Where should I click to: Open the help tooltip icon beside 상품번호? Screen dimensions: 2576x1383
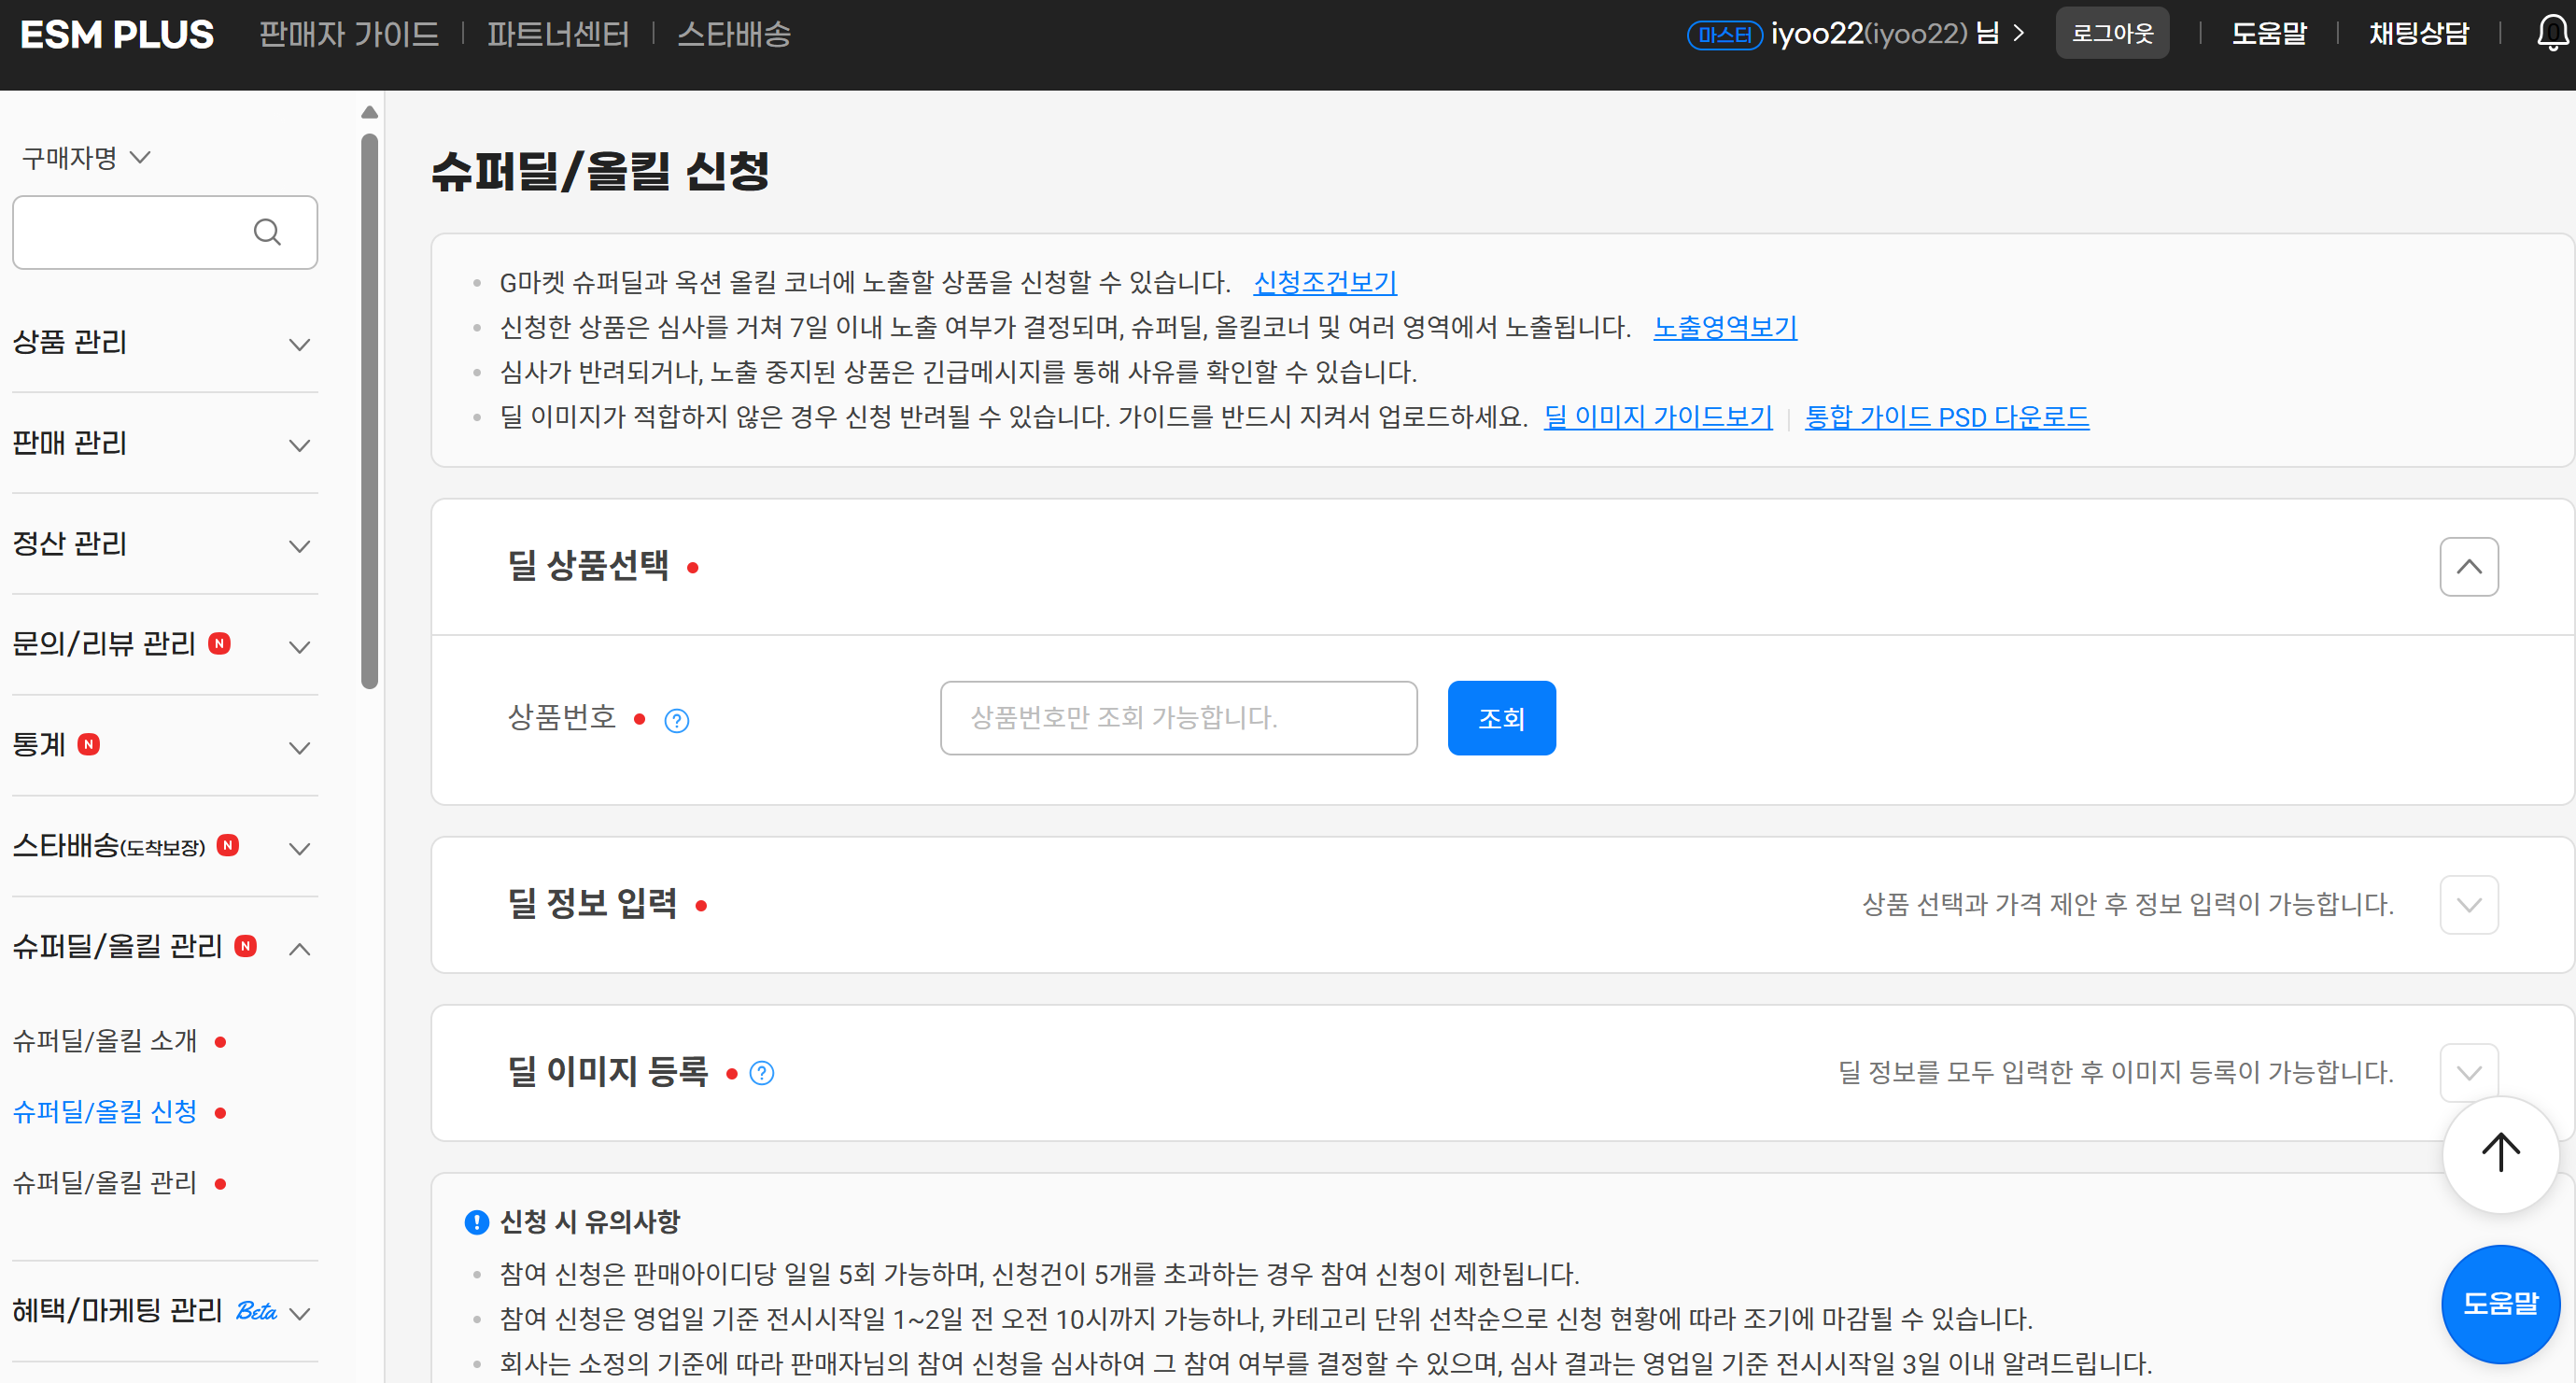click(x=676, y=719)
